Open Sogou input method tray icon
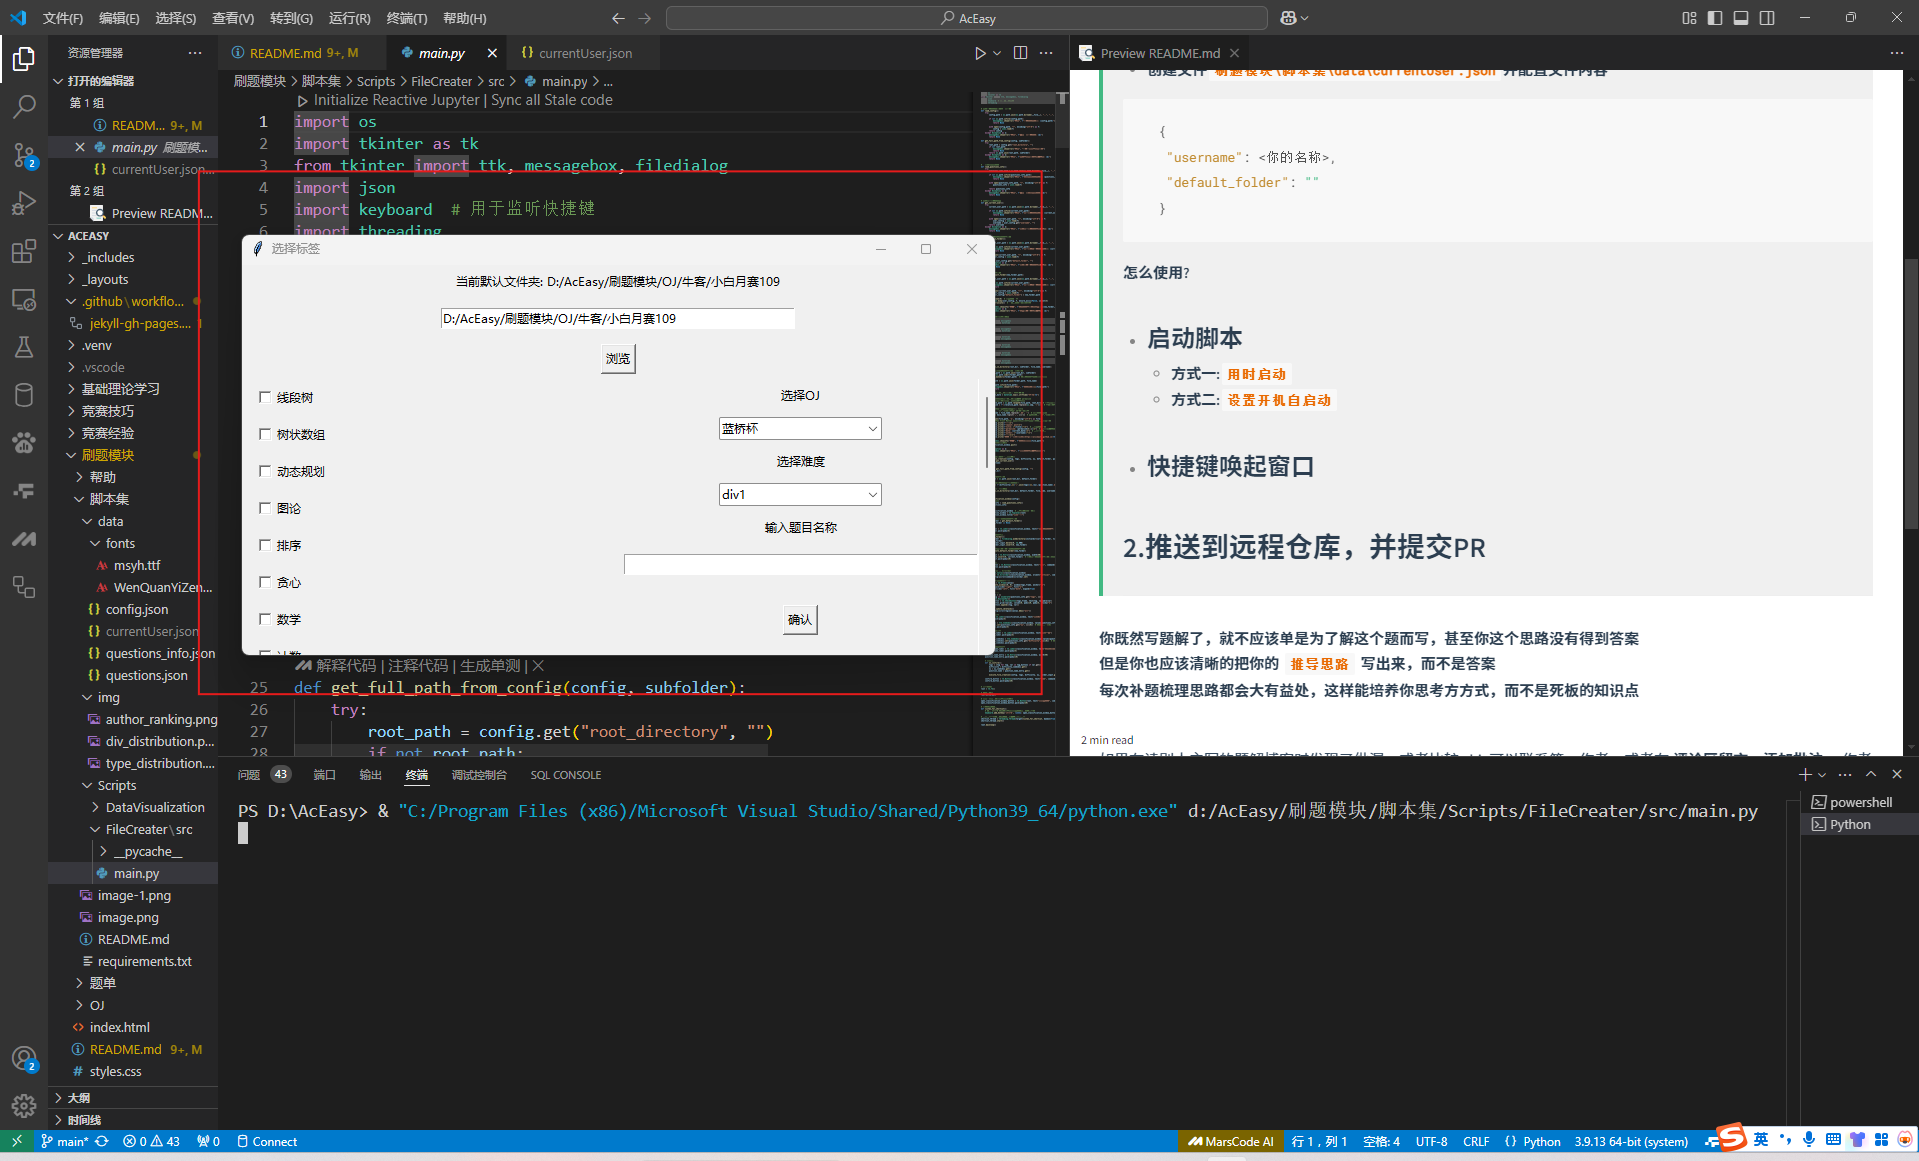 pyautogui.click(x=1730, y=1138)
